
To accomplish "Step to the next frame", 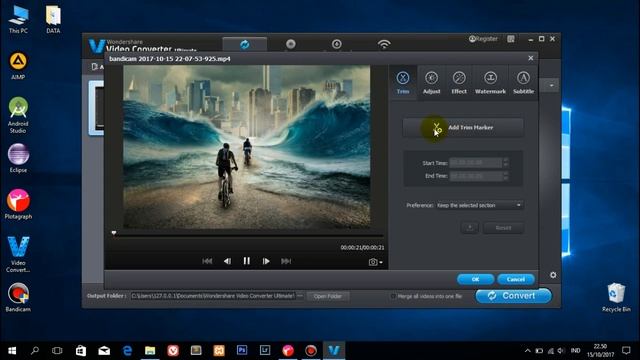I will (266, 261).
